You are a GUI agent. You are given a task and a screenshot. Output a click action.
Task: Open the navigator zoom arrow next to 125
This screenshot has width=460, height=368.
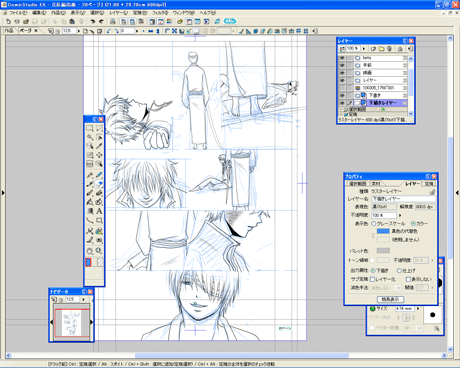tap(83, 299)
